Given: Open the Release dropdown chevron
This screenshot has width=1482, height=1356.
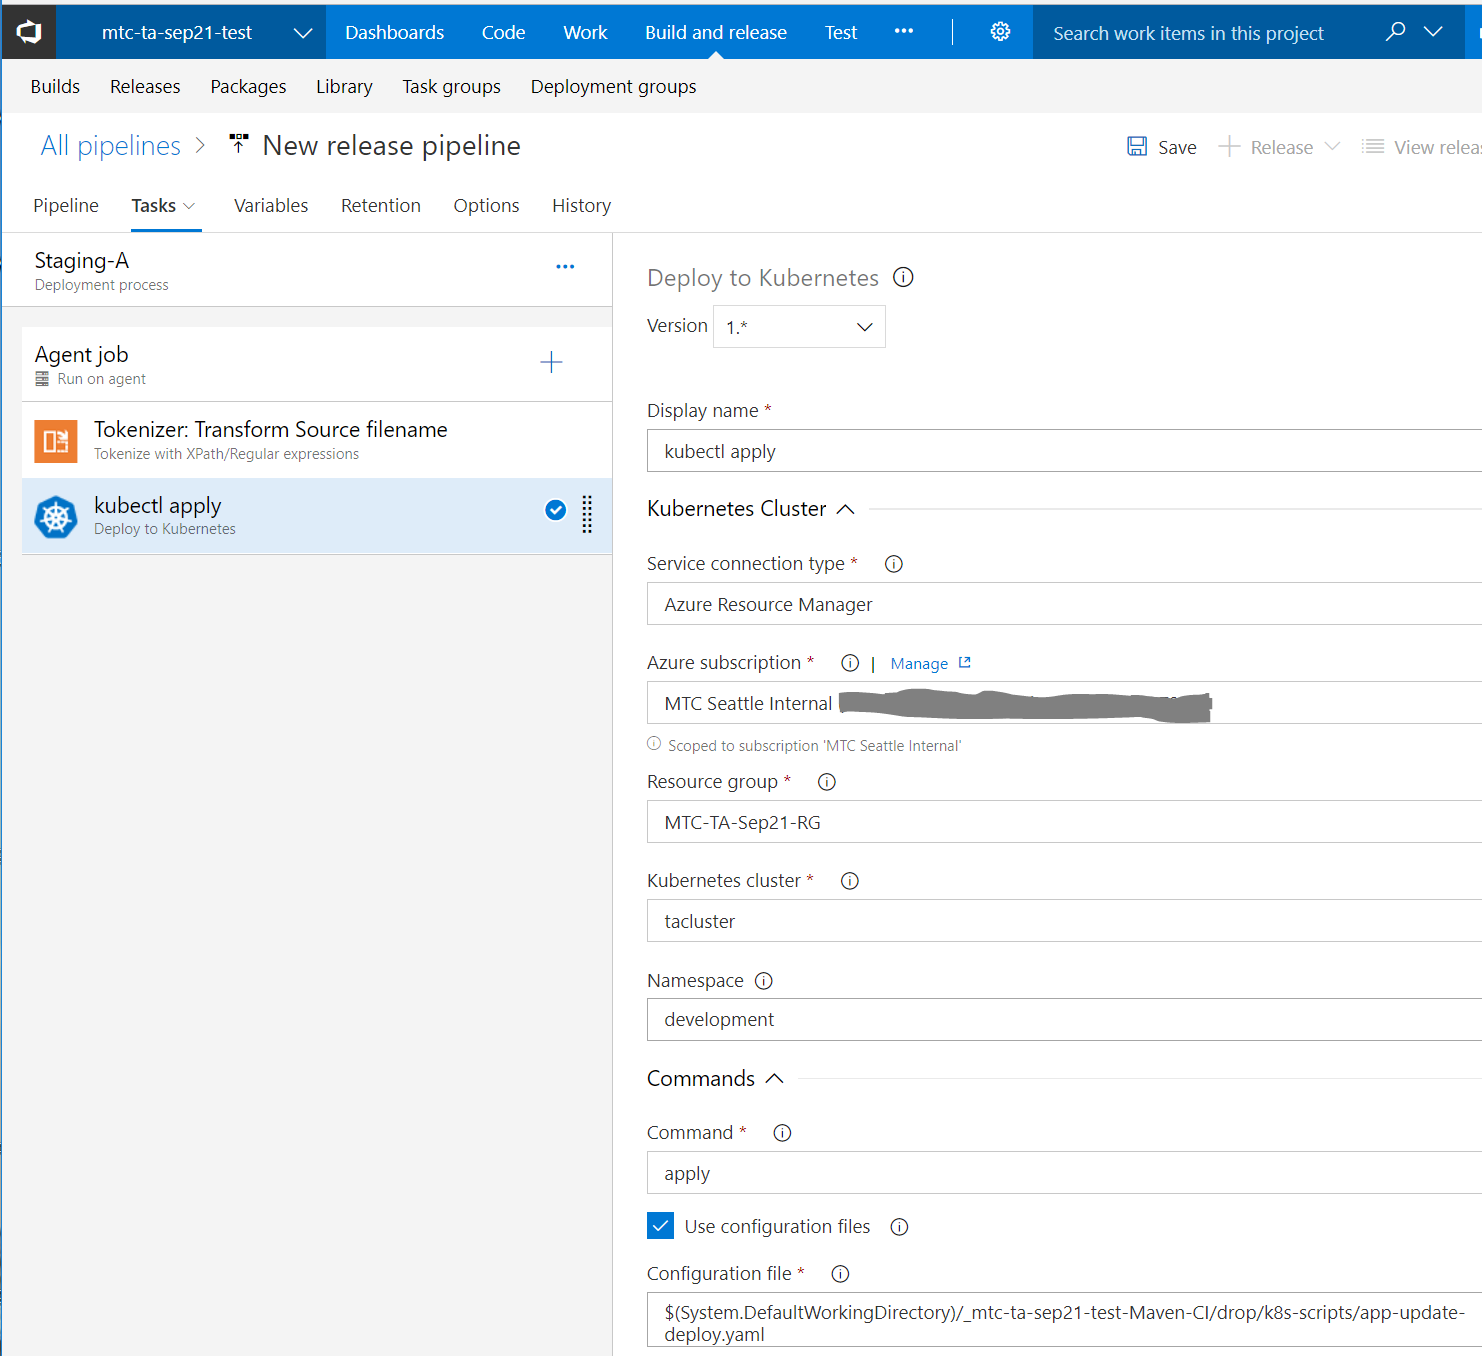Looking at the screenshot, I should pyautogui.click(x=1332, y=146).
